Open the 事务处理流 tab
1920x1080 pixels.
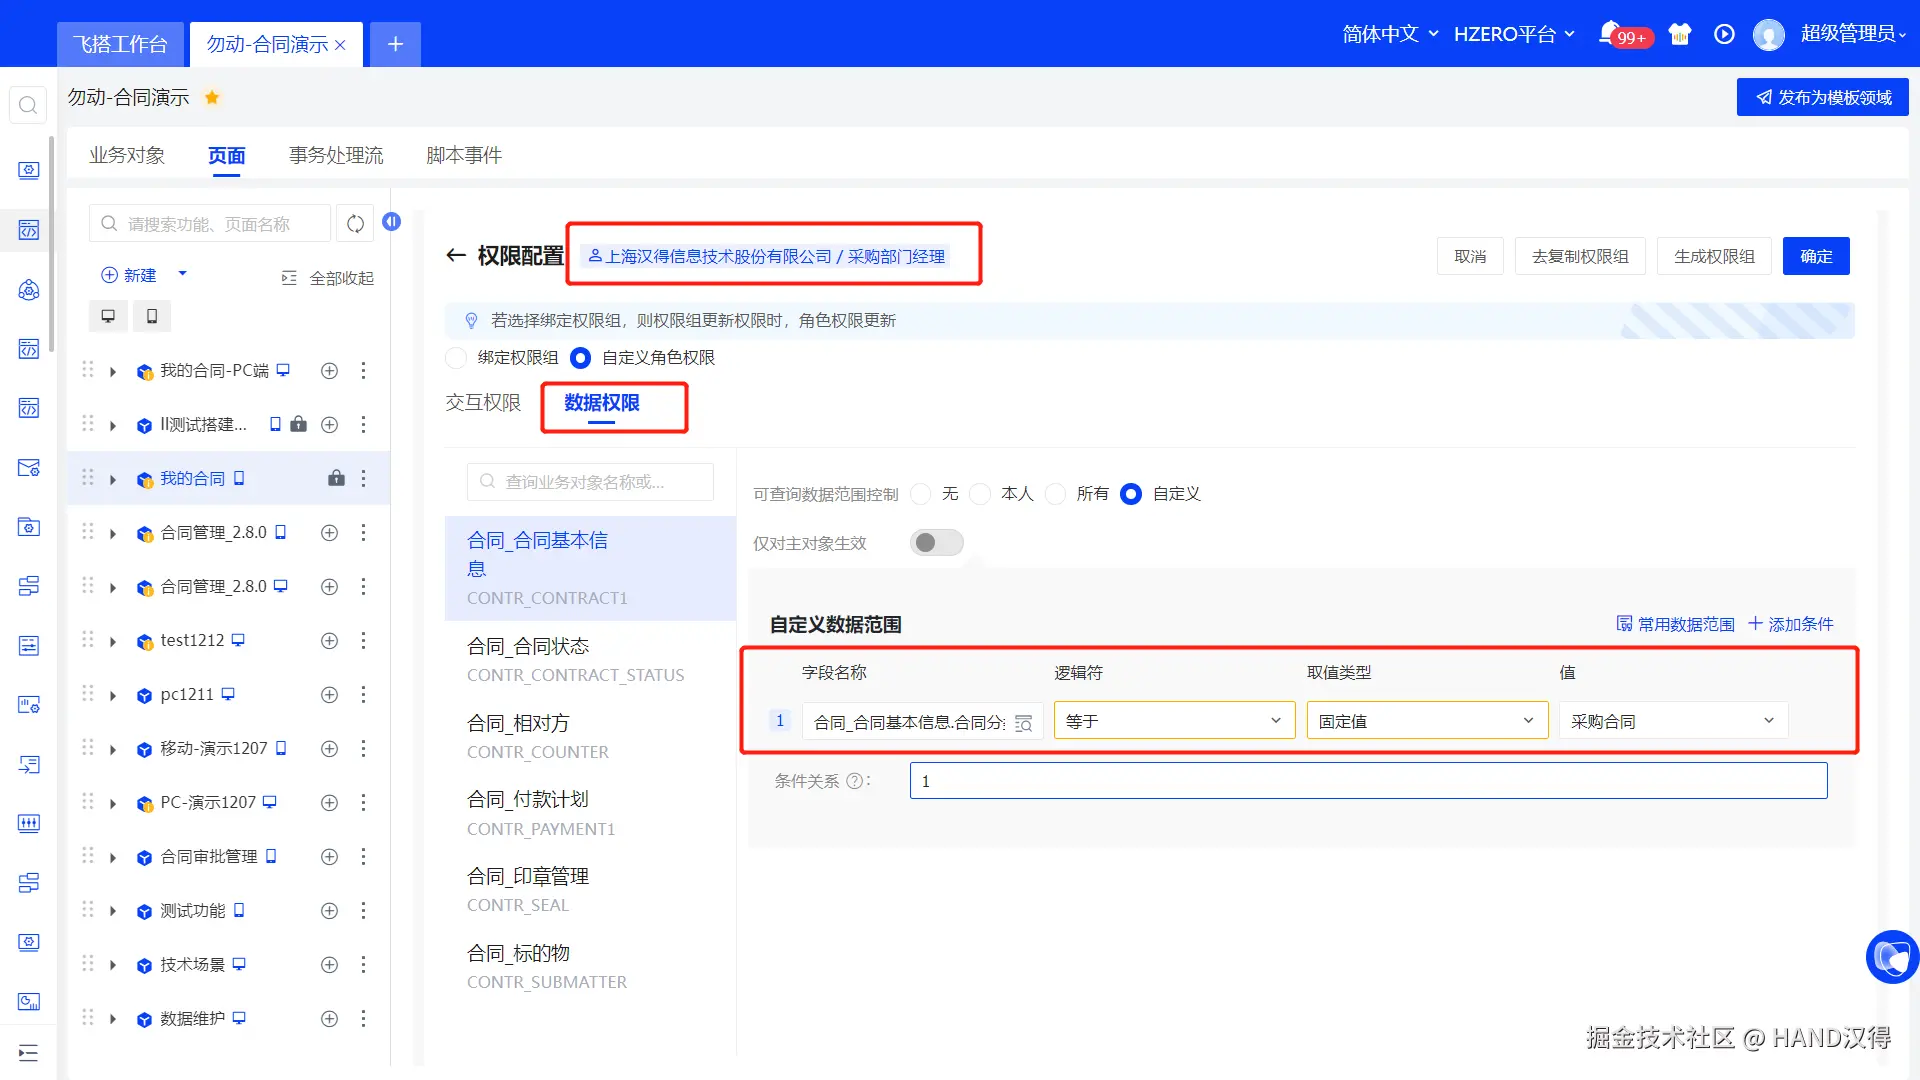[336, 156]
